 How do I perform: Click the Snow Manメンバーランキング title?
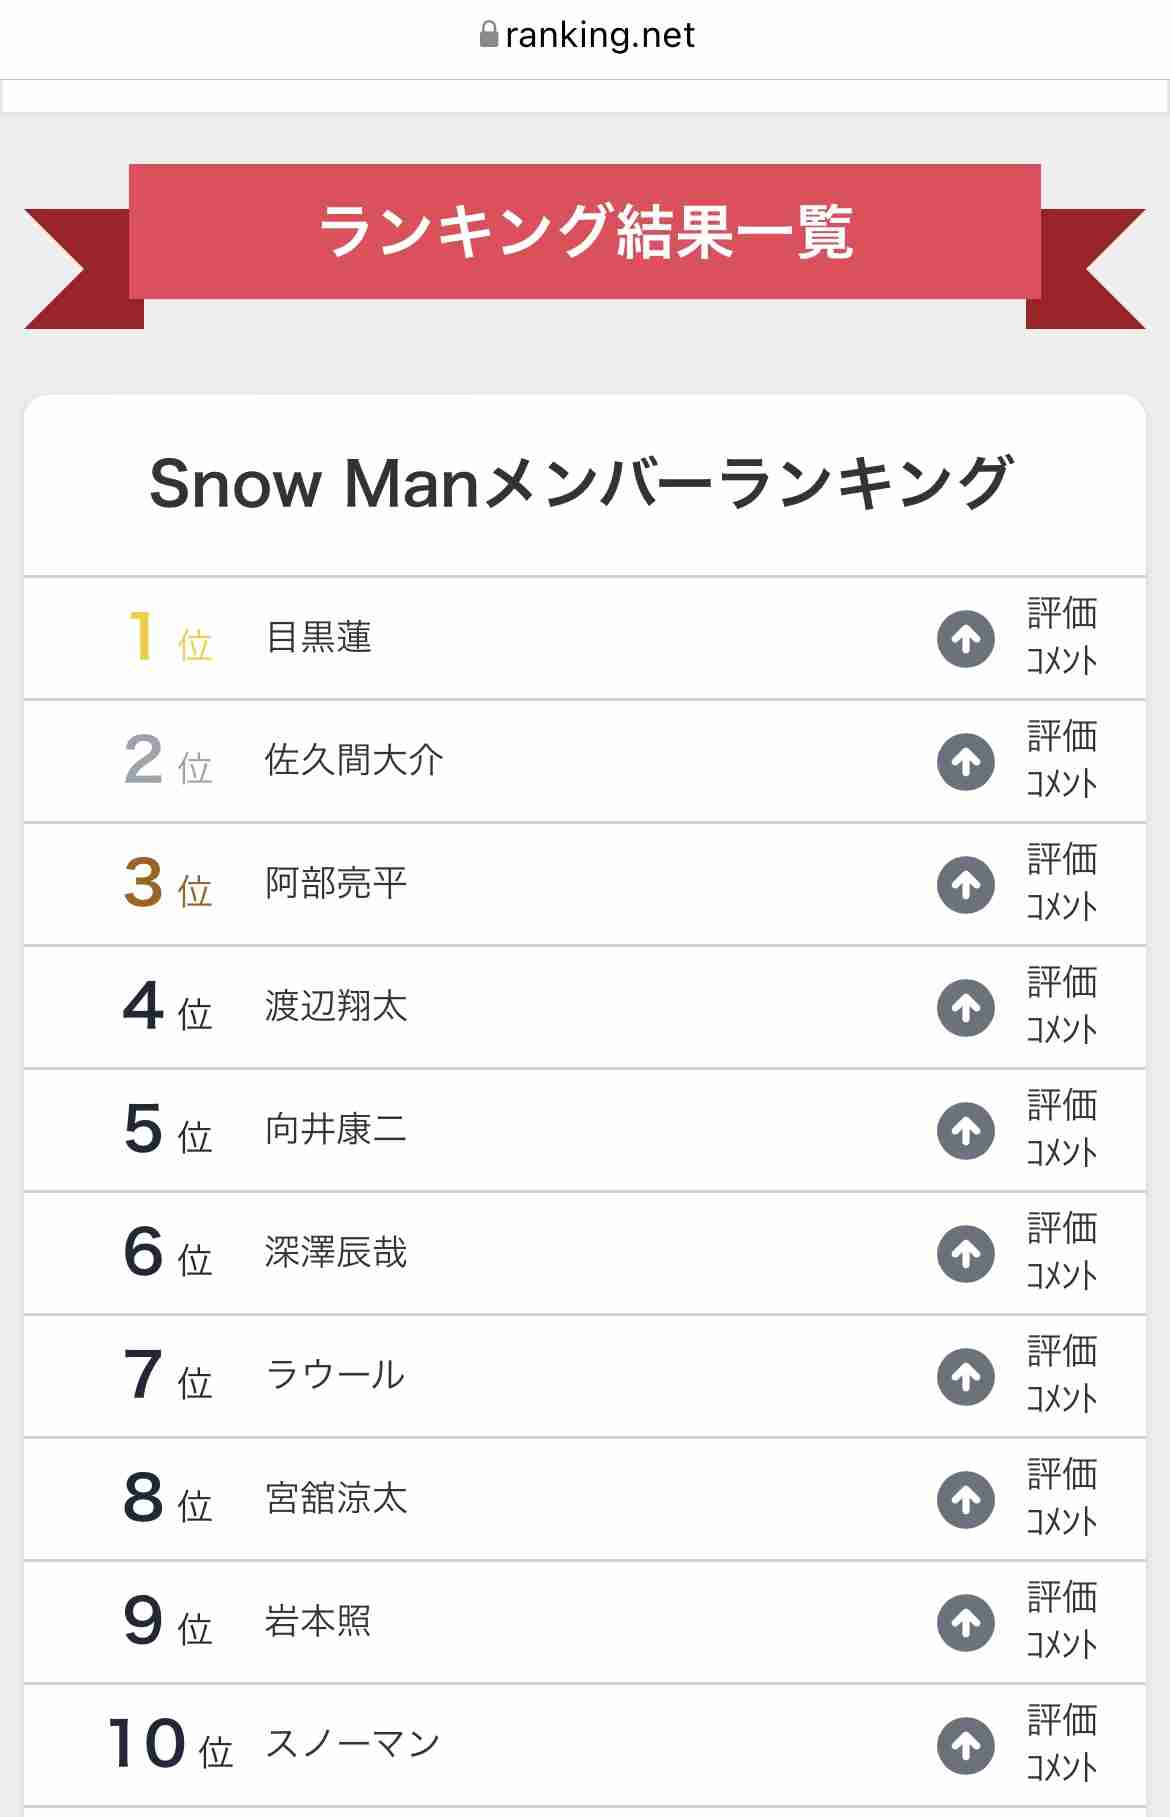tap(582, 484)
